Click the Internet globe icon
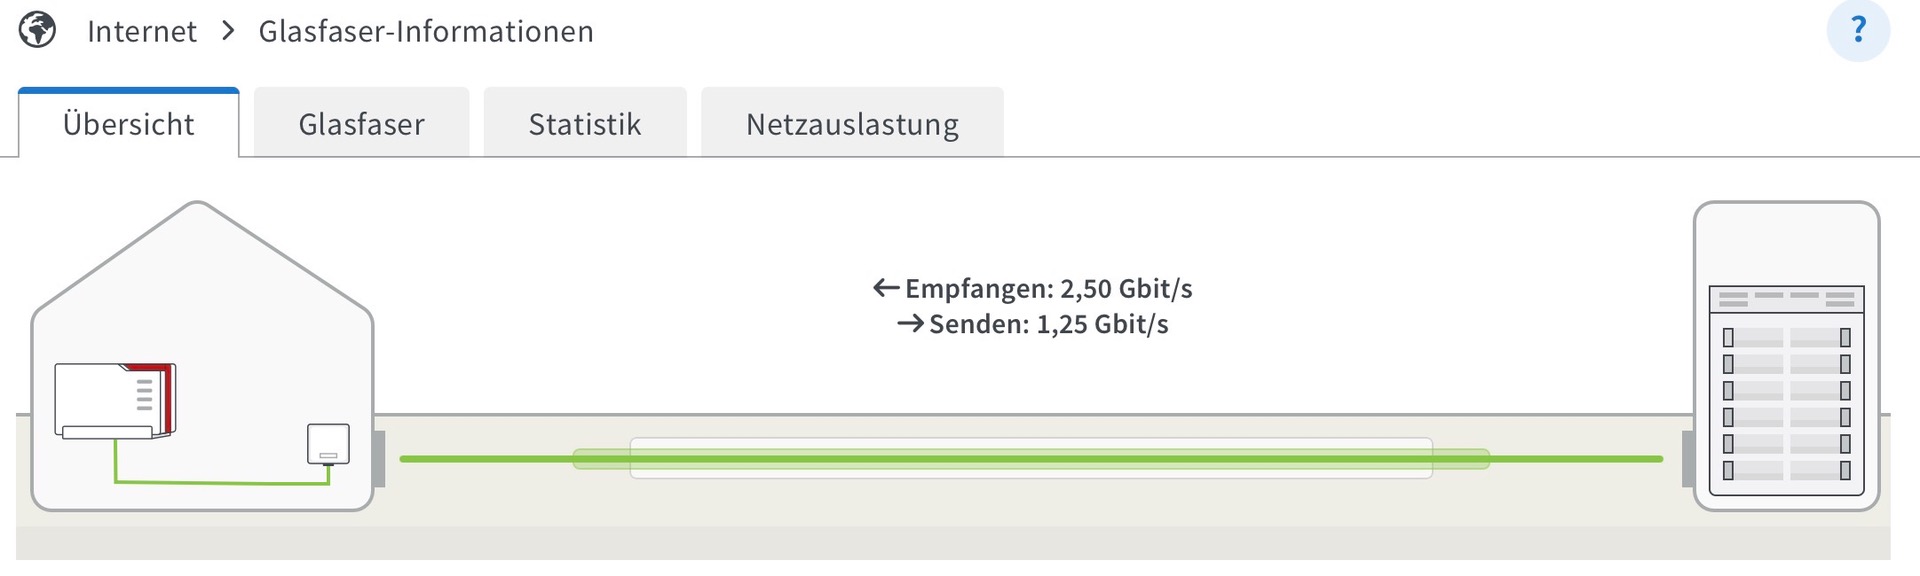 tap(37, 30)
